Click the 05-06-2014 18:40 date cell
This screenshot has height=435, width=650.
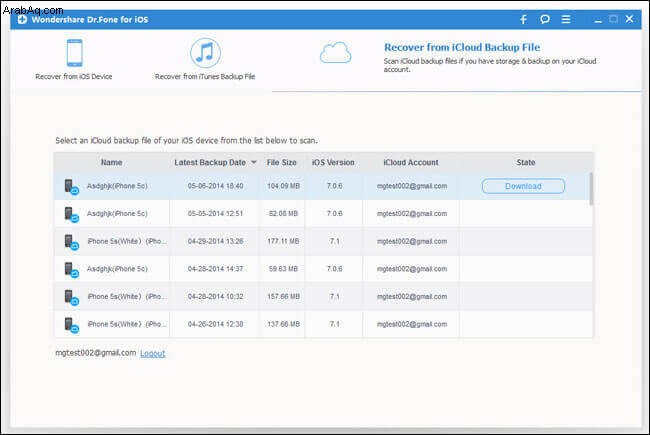pyautogui.click(x=216, y=186)
